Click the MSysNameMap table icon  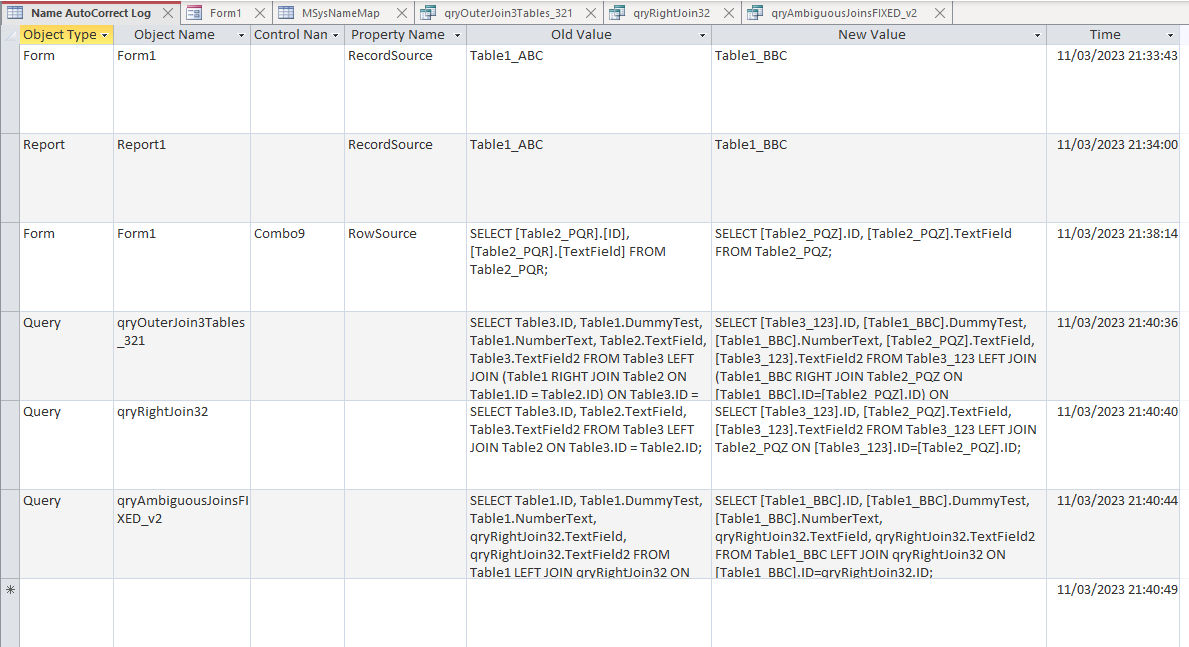pyautogui.click(x=286, y=13)
